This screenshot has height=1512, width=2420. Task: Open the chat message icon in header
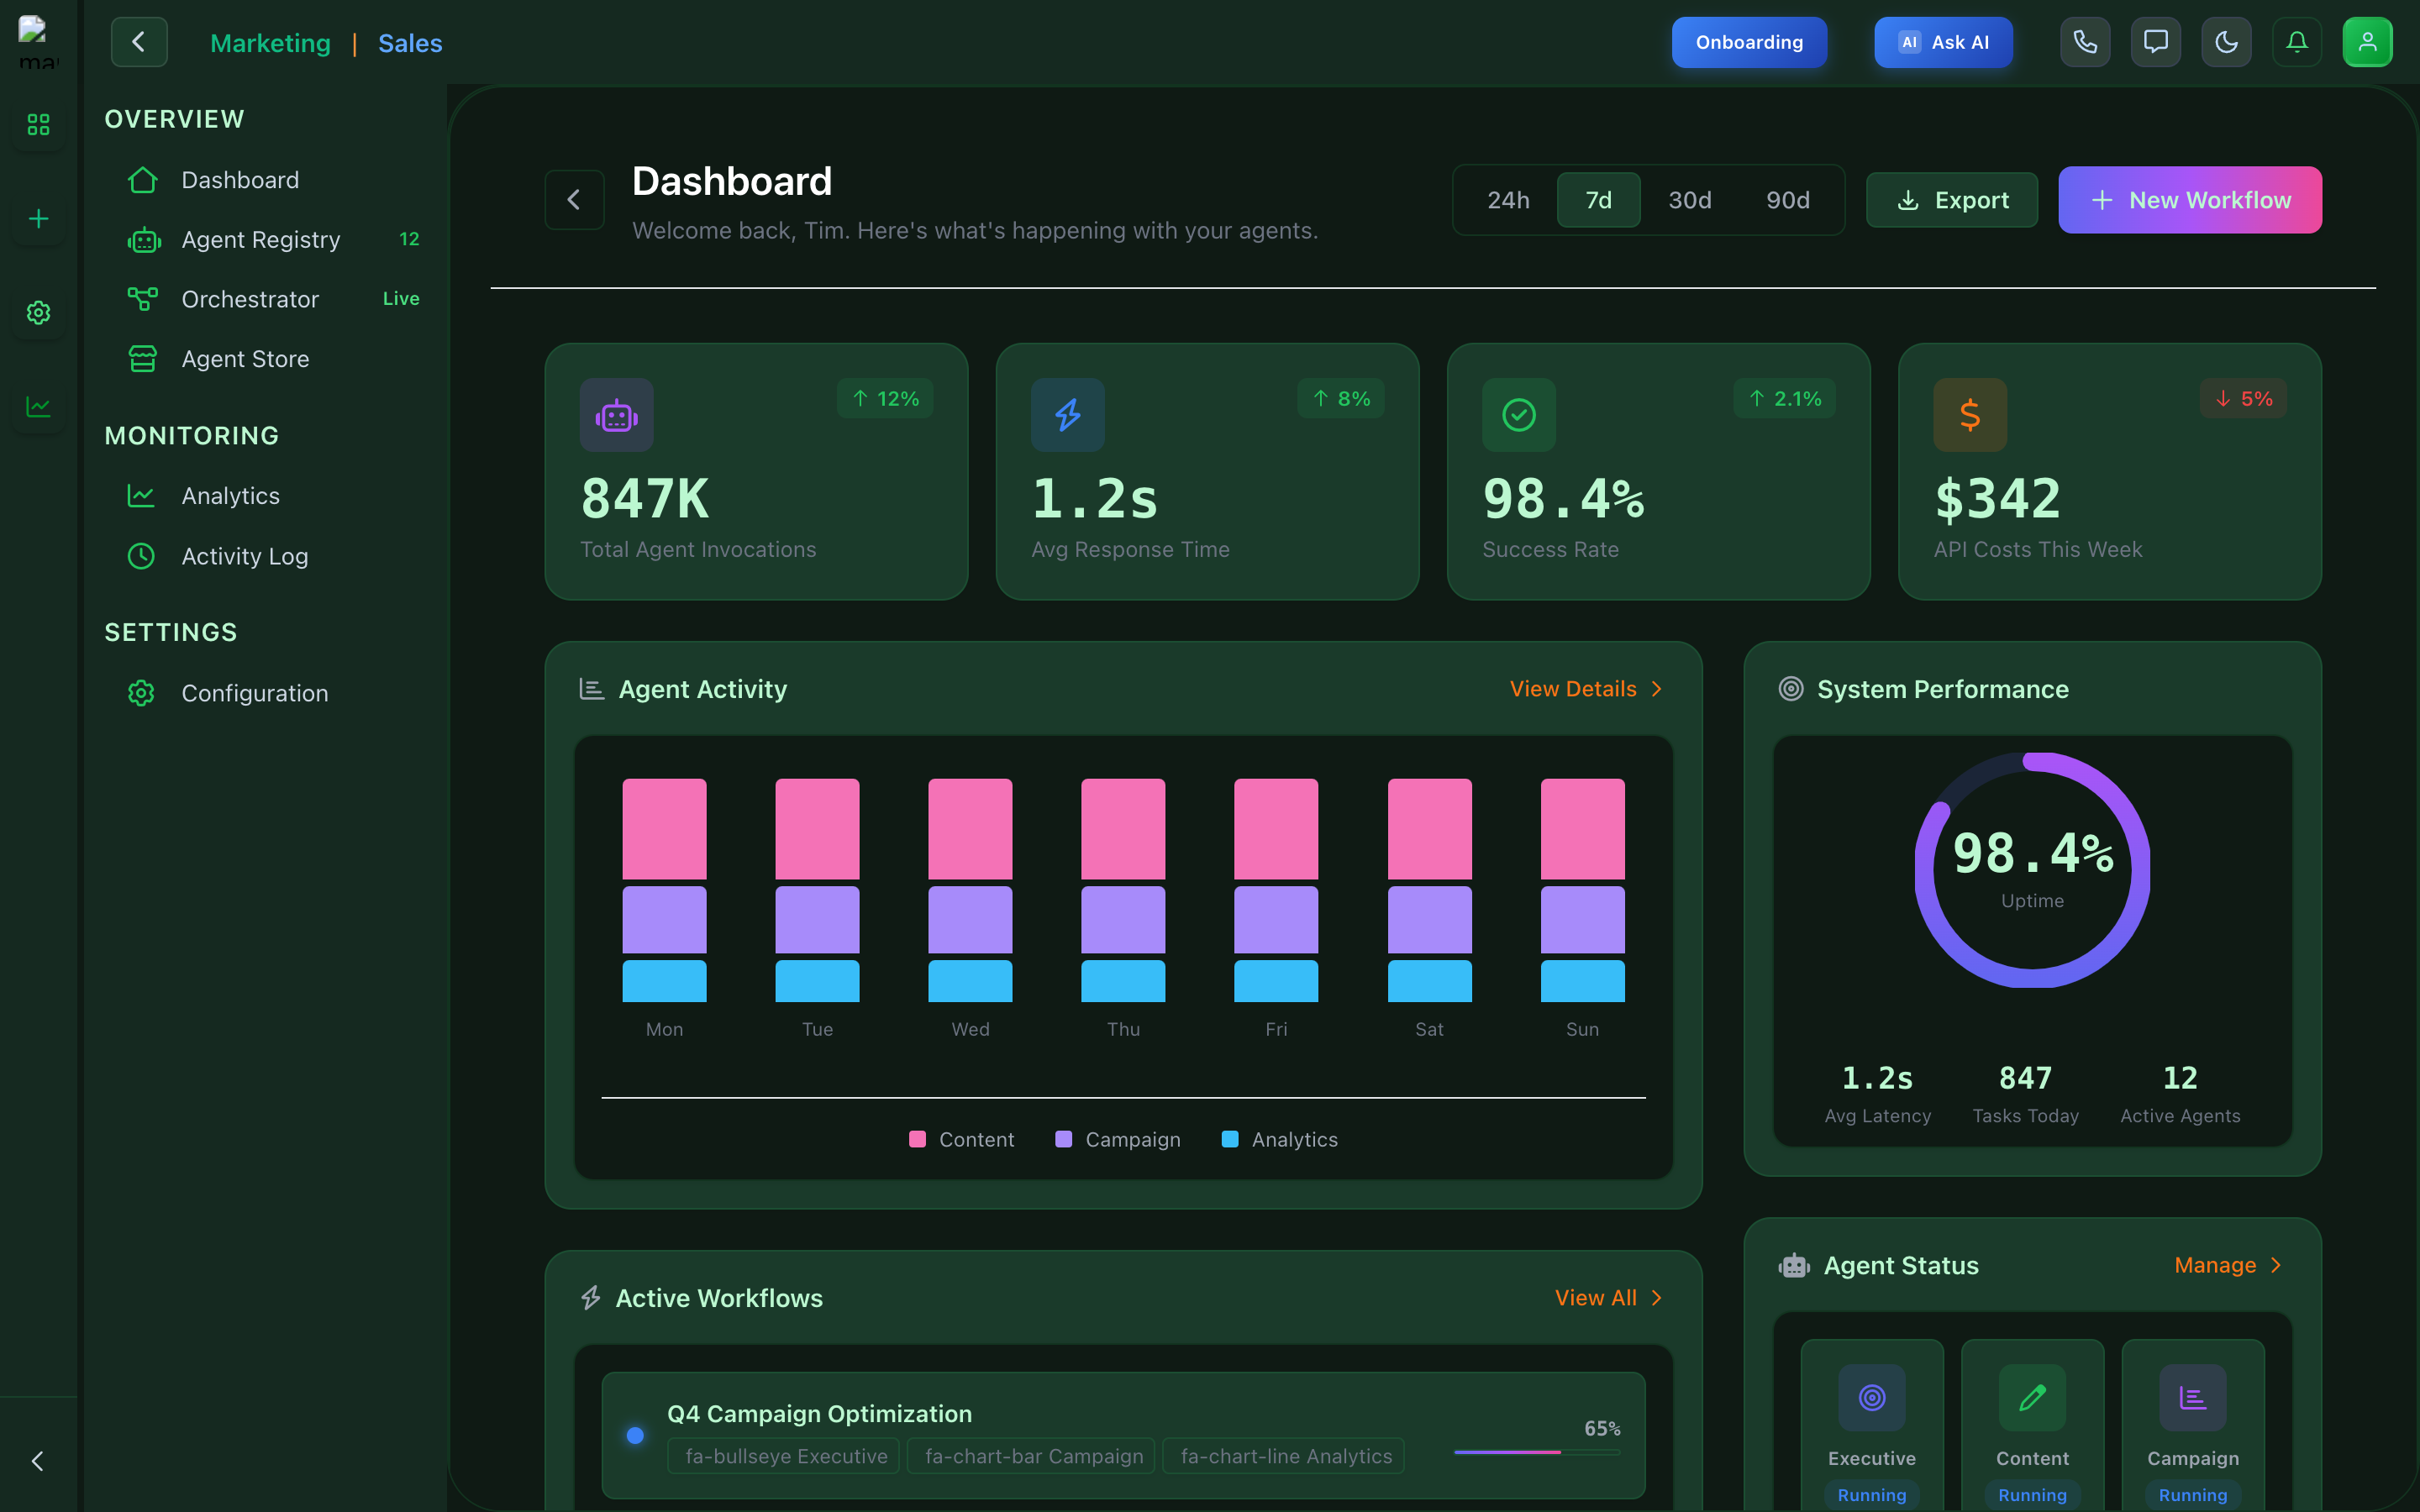[x=2156, y=42]
